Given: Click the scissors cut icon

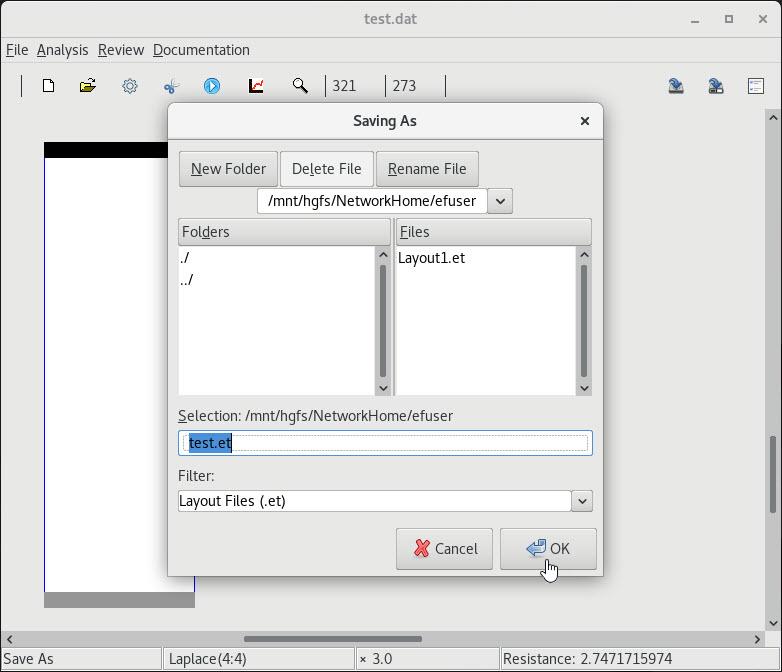Looking at the screenshot, I should pos(171,86).
